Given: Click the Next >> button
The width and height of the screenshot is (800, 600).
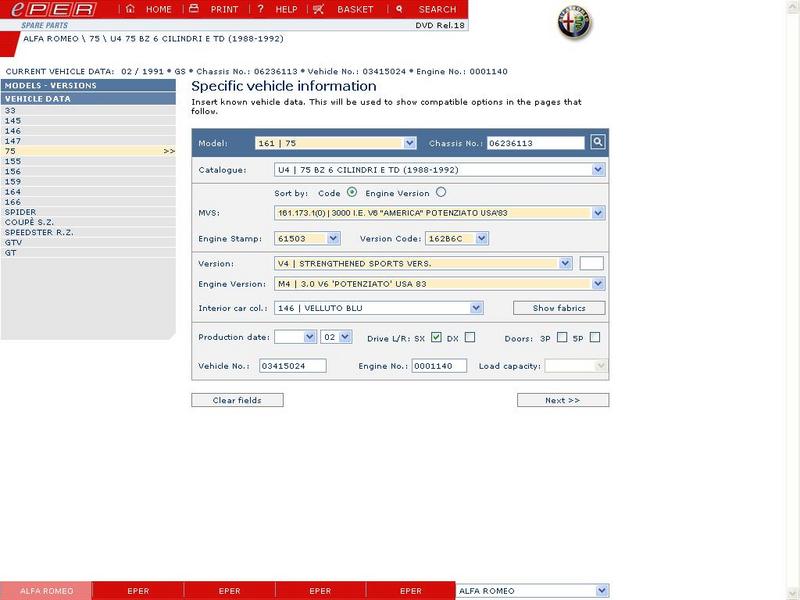Looking at the screenshot, I should coord(563,400).
